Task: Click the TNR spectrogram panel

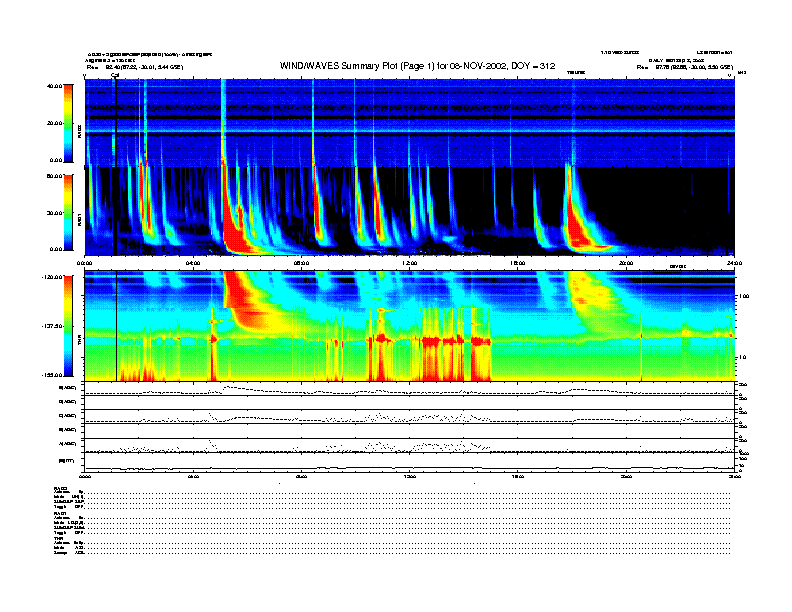Action: [410, 326]
